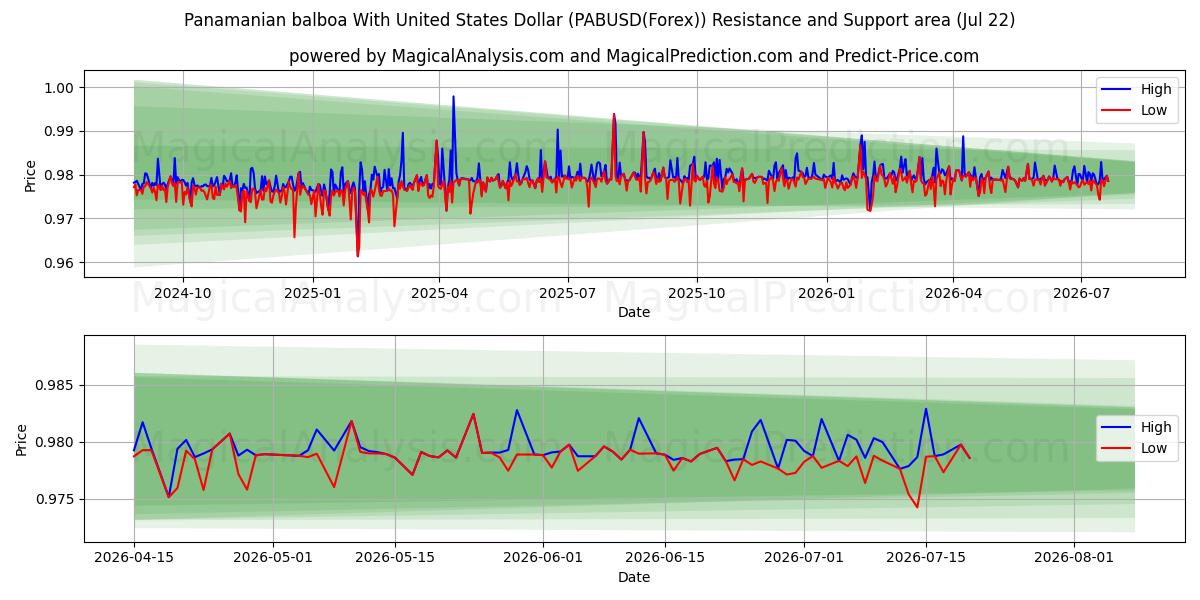Viewport: 1200px width, 600px height.
Task: Click the '2026-06-01' date tick label
Action: [x=543, y=558]
